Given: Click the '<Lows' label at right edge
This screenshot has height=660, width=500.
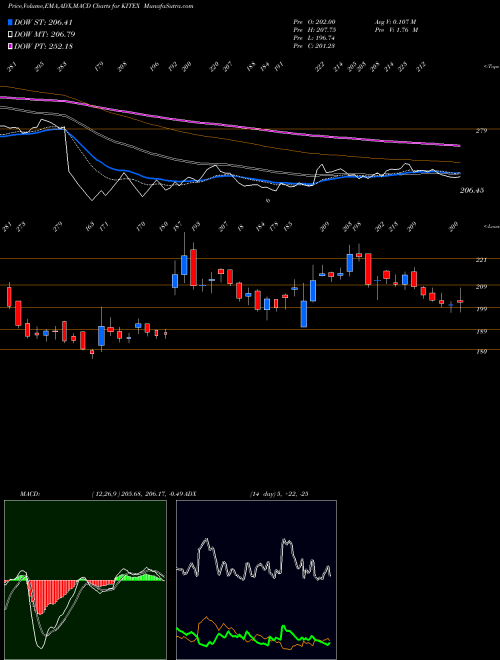Looking at the screenshot, I should click(x=492, y=226).
